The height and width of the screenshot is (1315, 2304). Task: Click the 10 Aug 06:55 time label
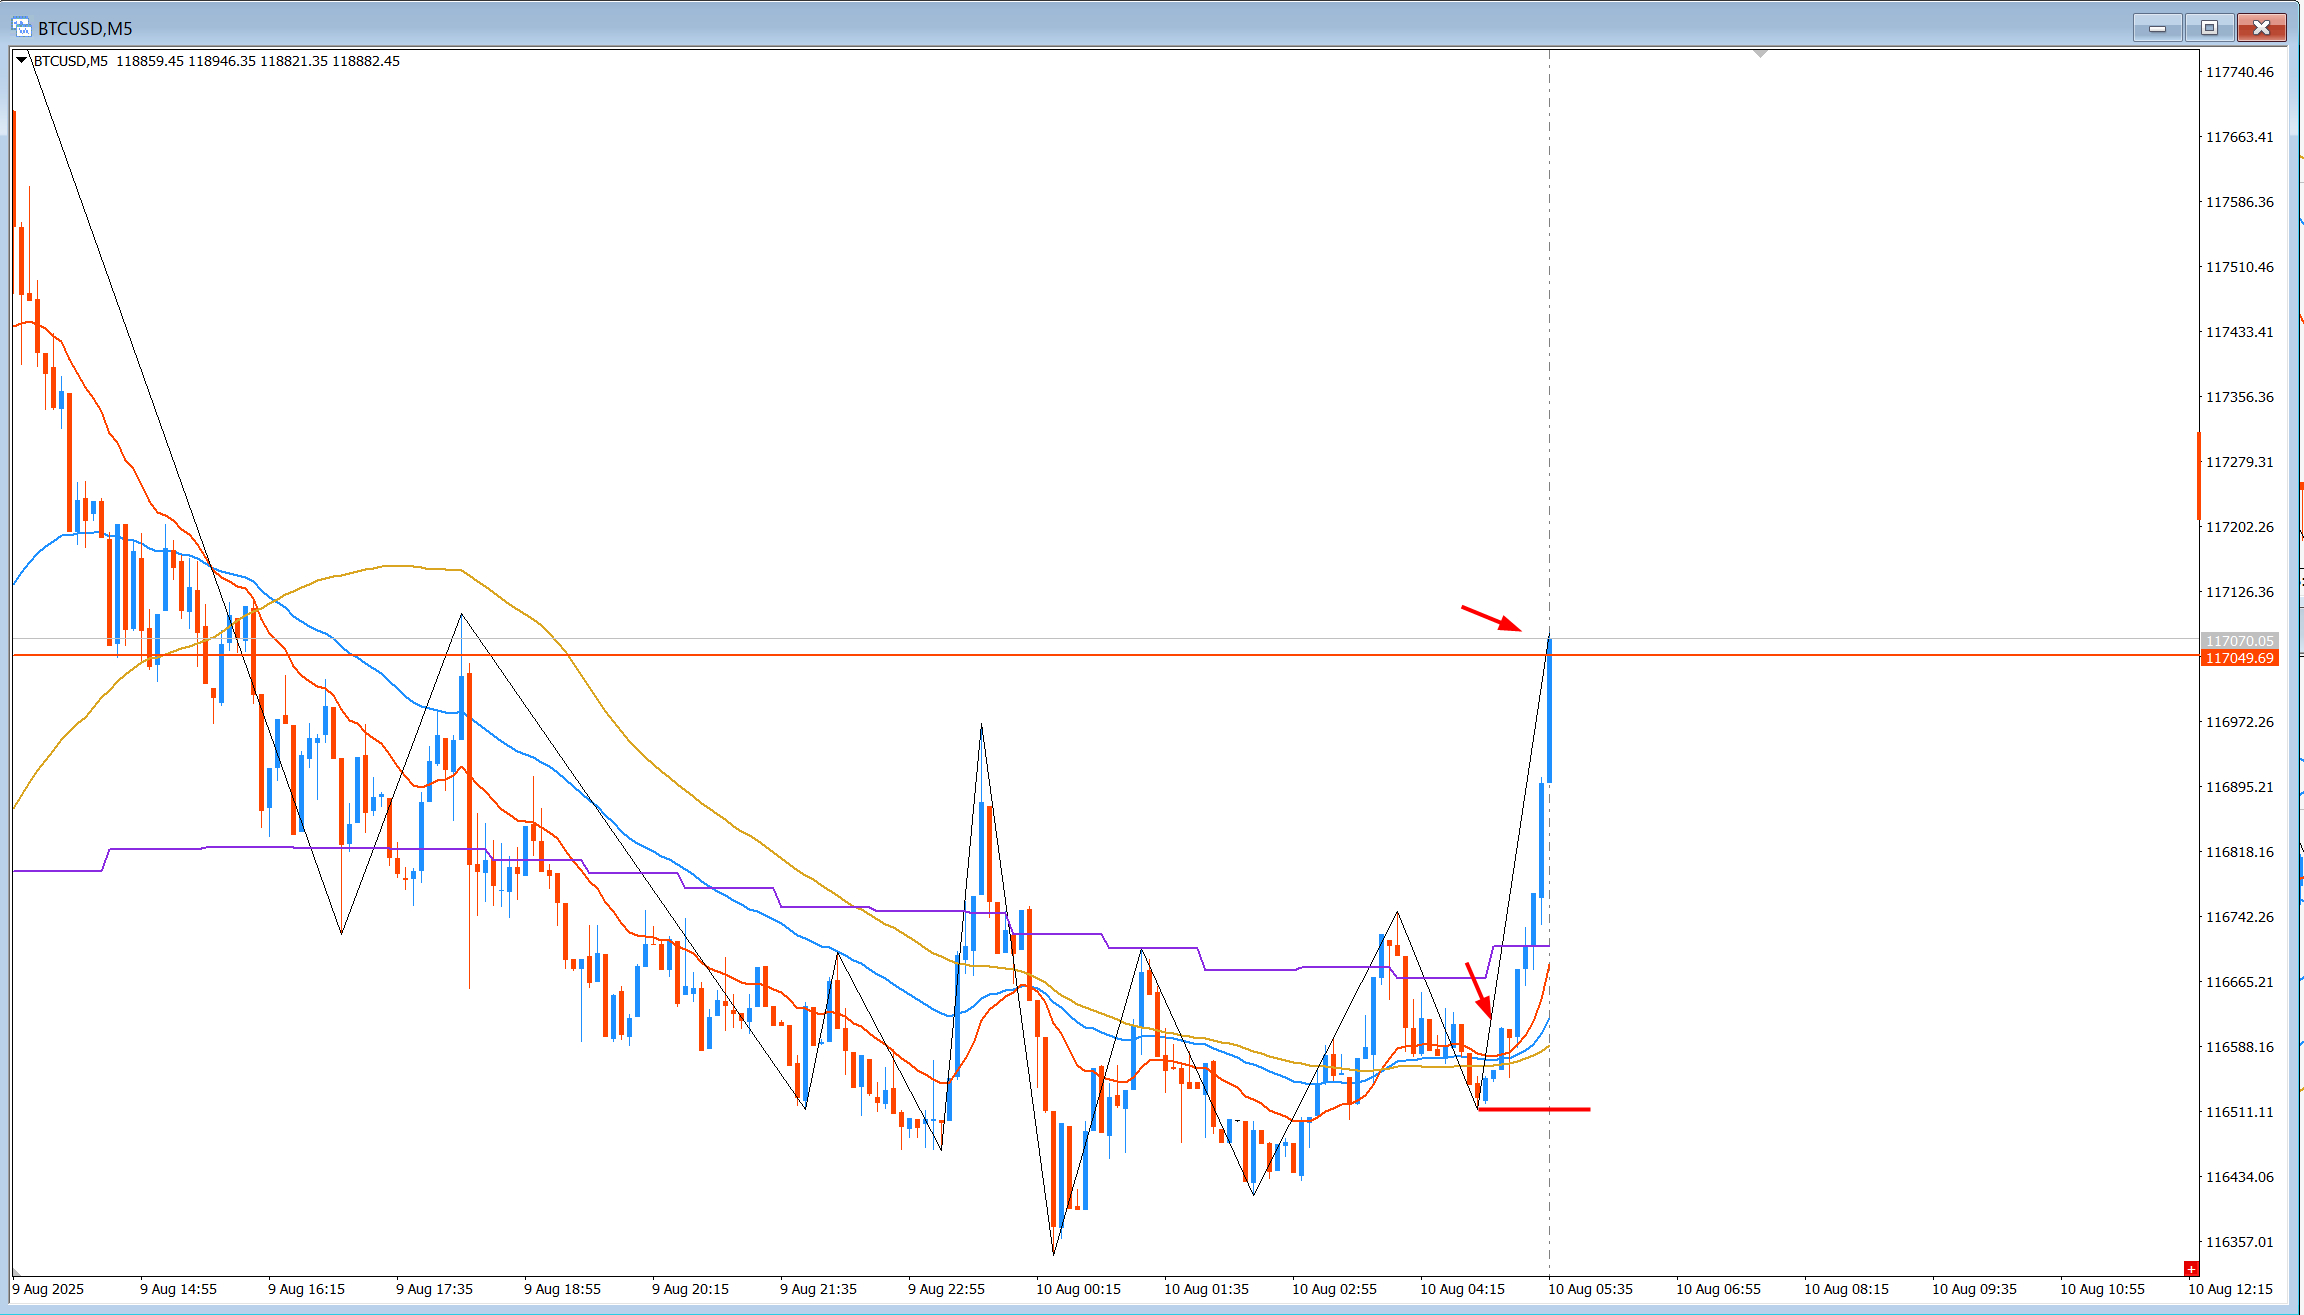pyautogui.click(x=1718, y=1289)
